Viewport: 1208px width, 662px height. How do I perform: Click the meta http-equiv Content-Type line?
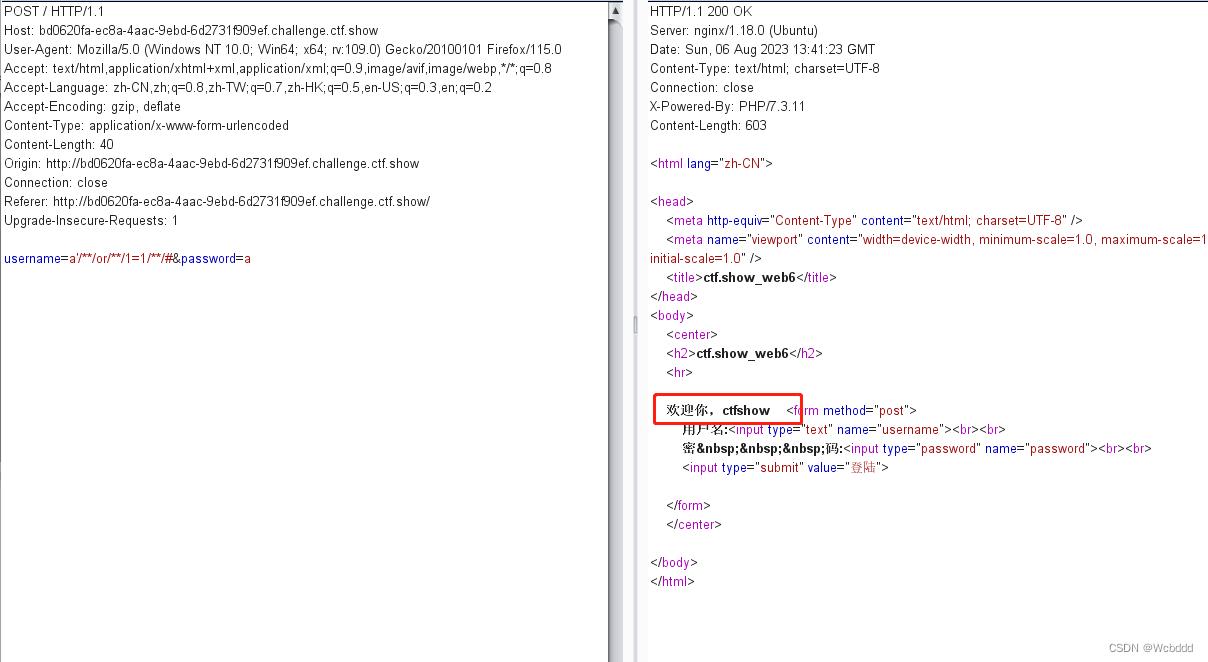875,220
